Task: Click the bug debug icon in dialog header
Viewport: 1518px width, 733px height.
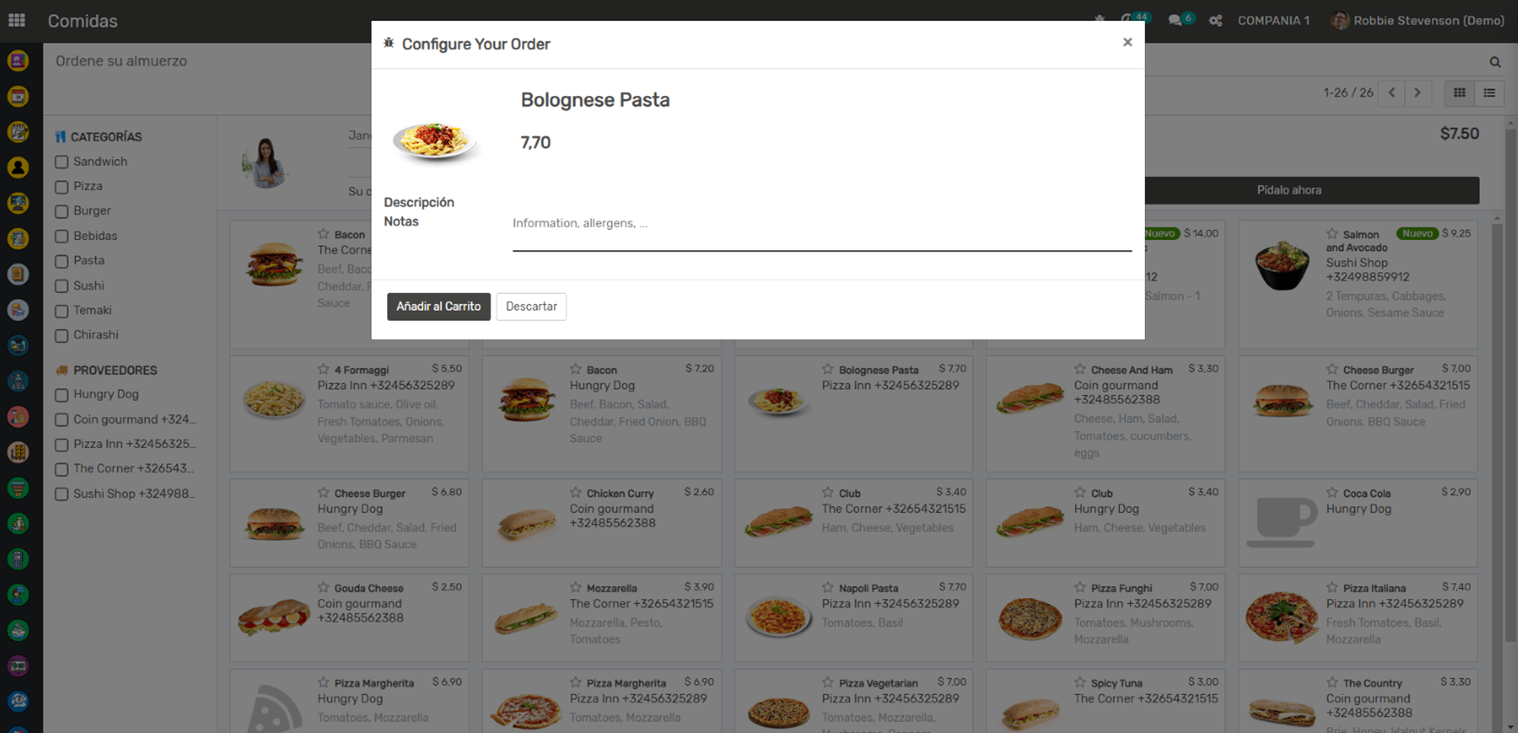Action: (389, 44)
